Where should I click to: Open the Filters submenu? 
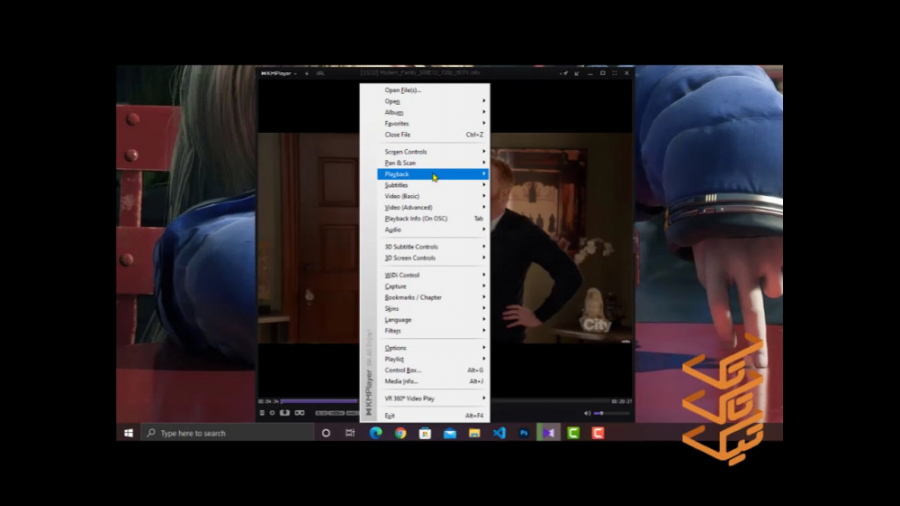tap(433, 331)
